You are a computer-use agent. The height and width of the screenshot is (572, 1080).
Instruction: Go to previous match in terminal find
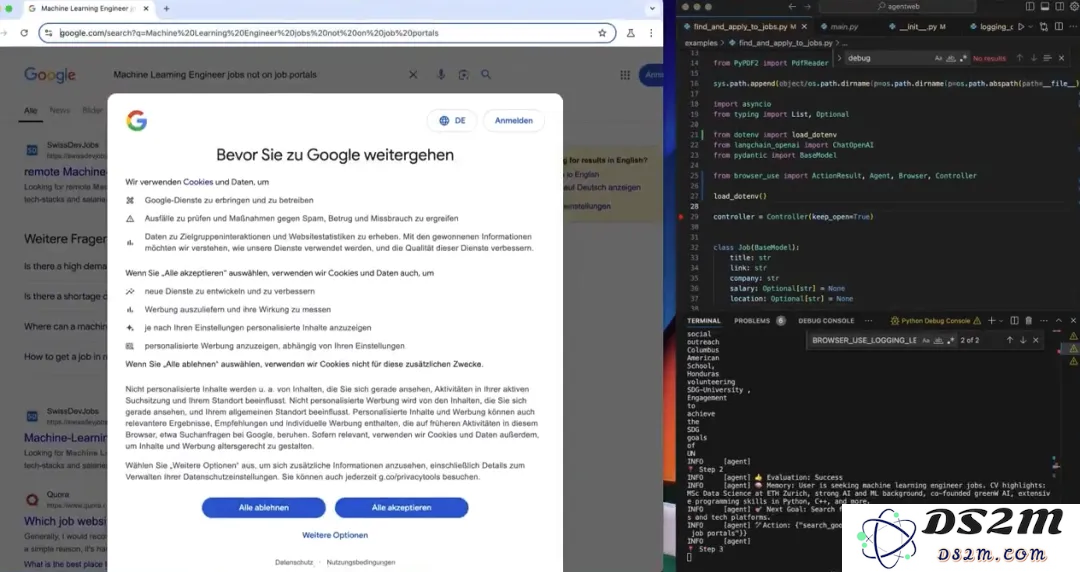1010,340
